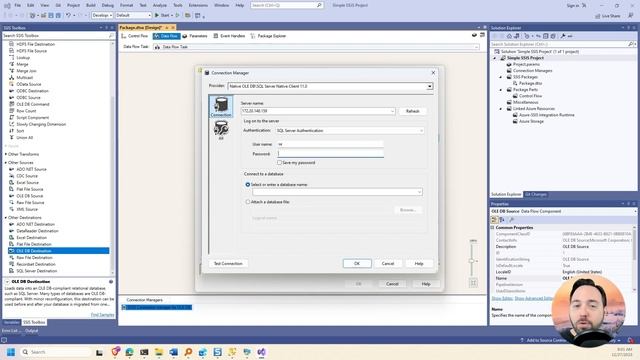Screen dimensions: 640x360
Task: Collapse Other Destinations group in toolbox
Action: 6,218
